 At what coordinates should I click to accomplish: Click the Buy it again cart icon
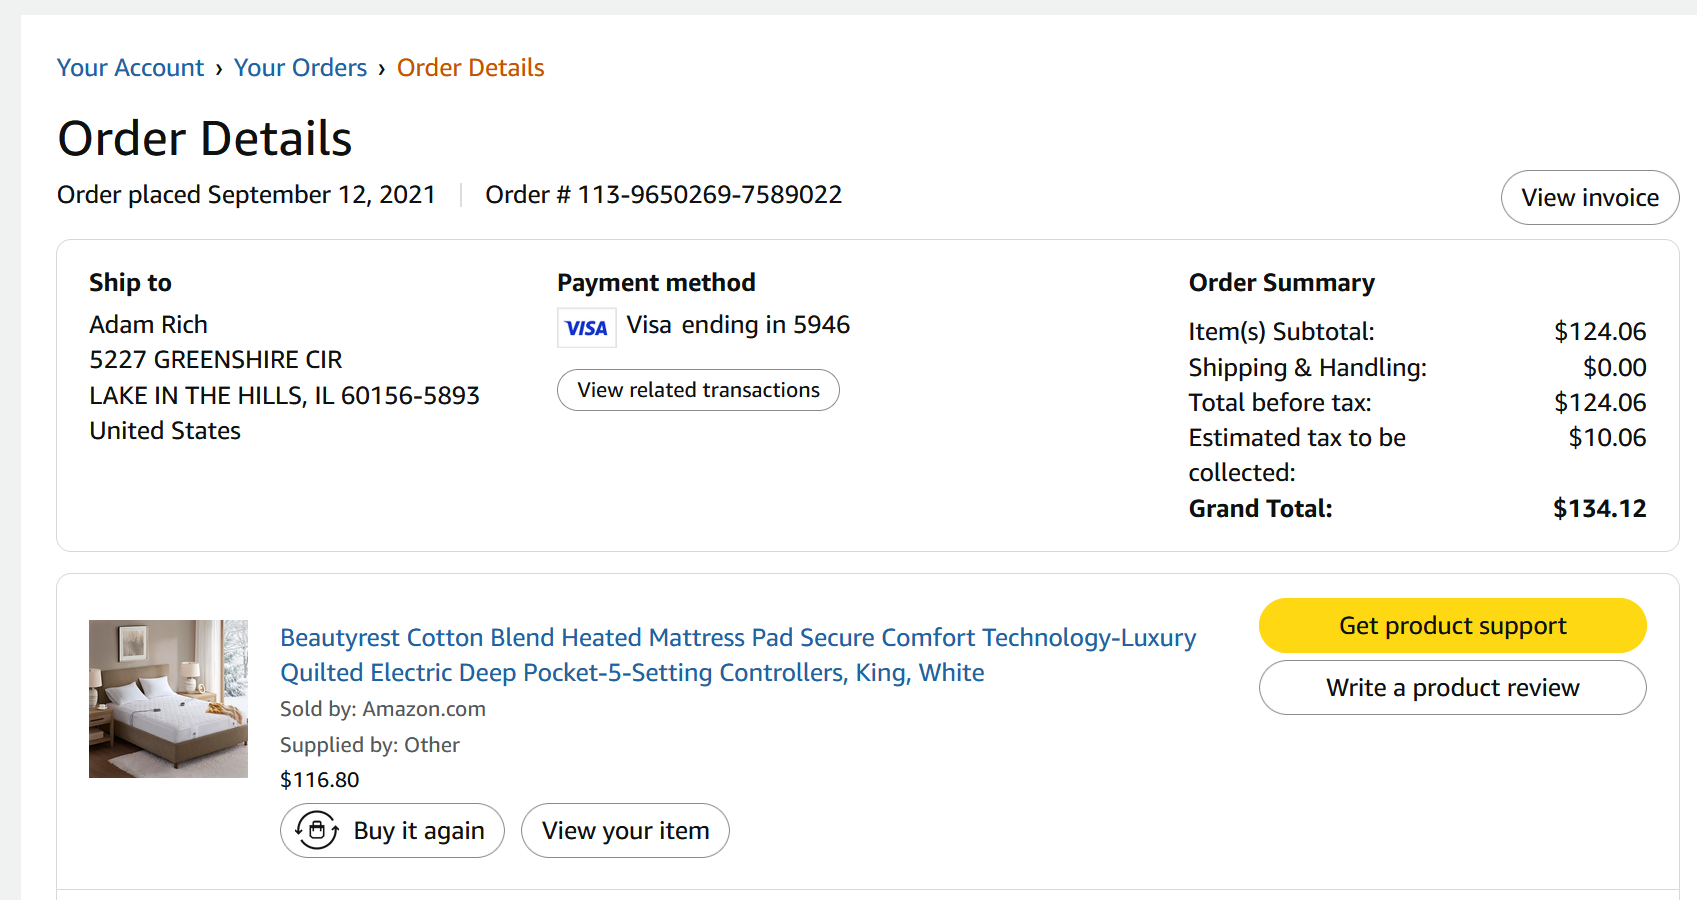coord(317,830)
